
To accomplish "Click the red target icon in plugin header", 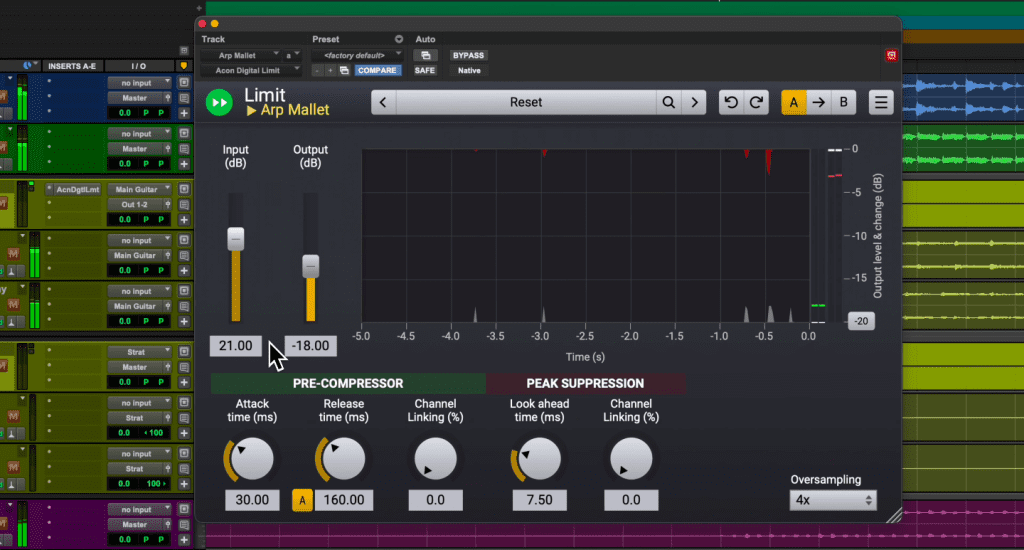I will [x=891, y=56].
